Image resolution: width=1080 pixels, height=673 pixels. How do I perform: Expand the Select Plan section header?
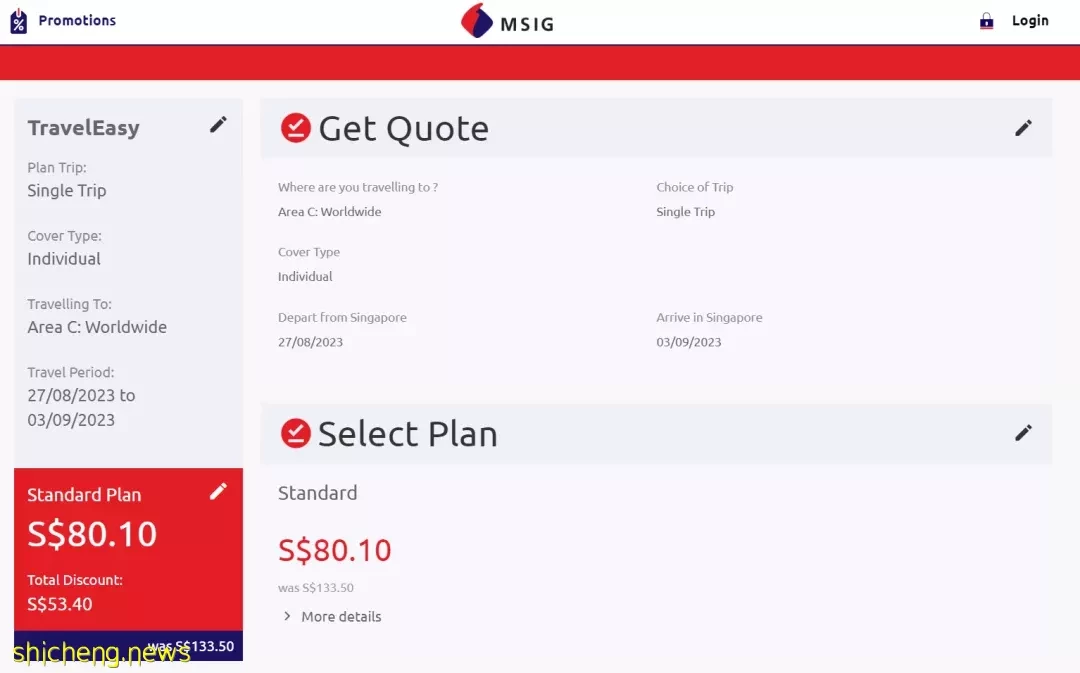[656, 433]
